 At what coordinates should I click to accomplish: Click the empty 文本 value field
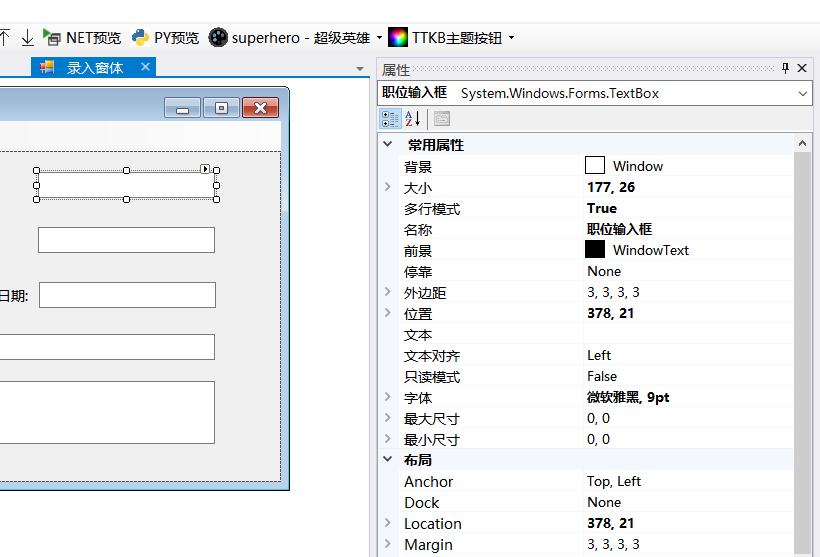pyautogui.click(x=688, y=334)
